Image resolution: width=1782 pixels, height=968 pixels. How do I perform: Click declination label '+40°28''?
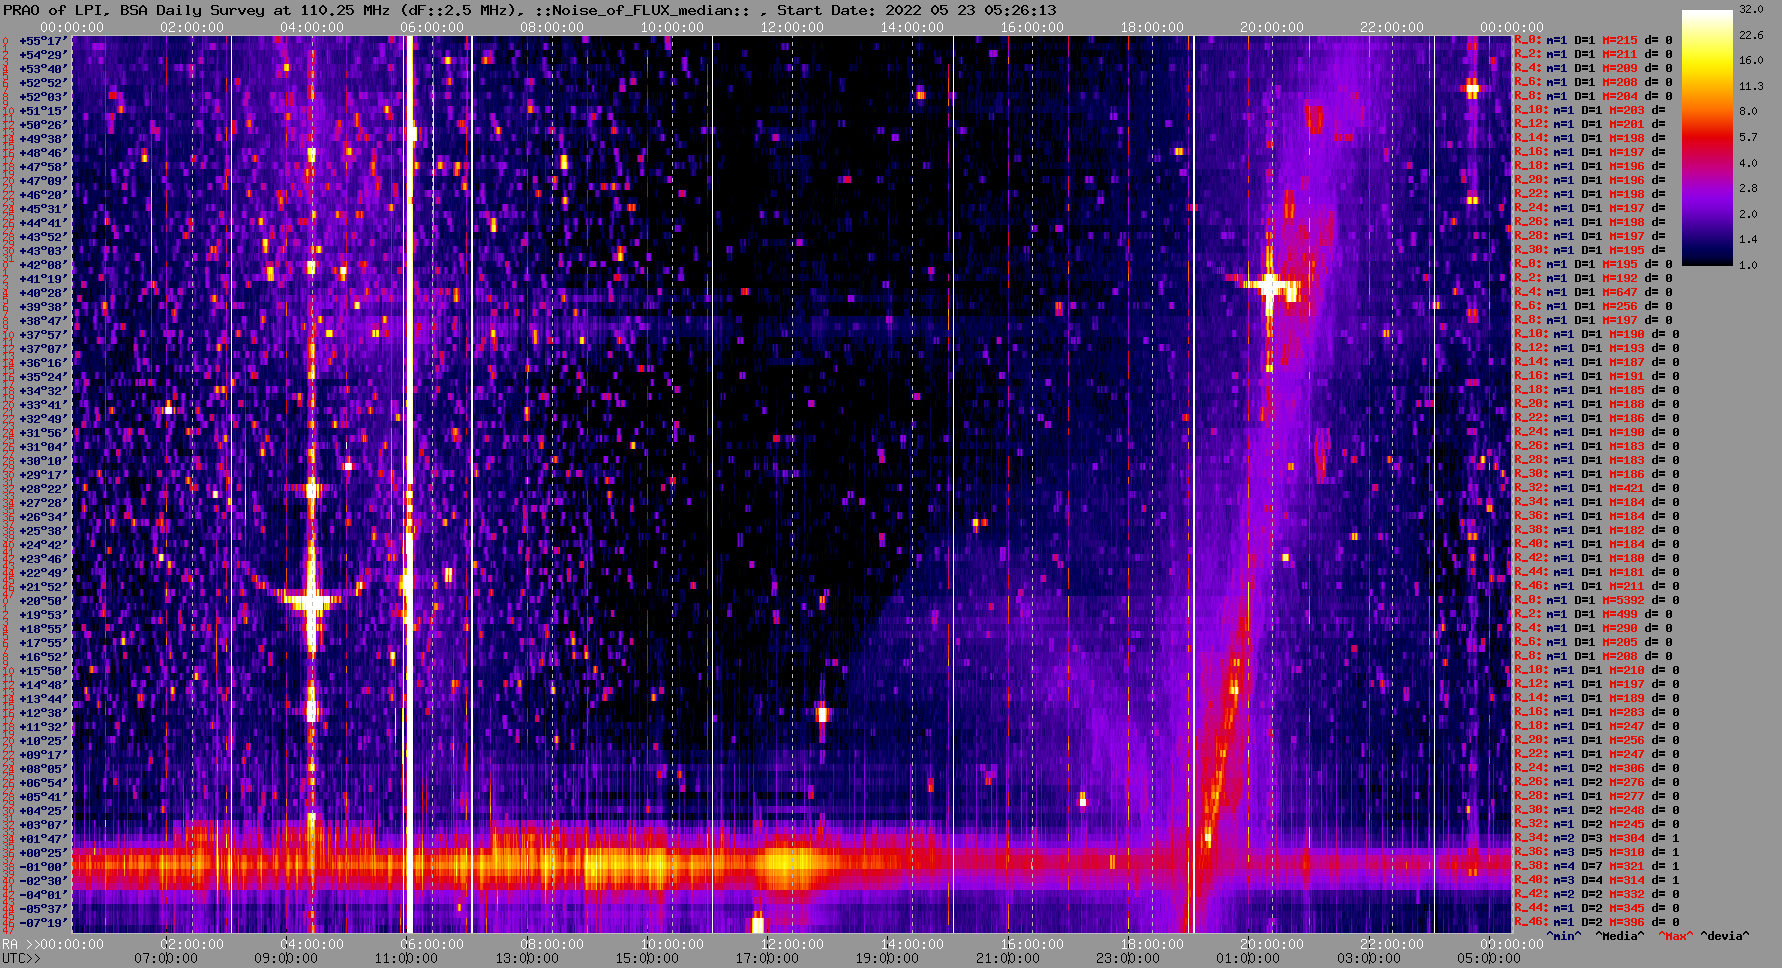[x=43, y=292]
